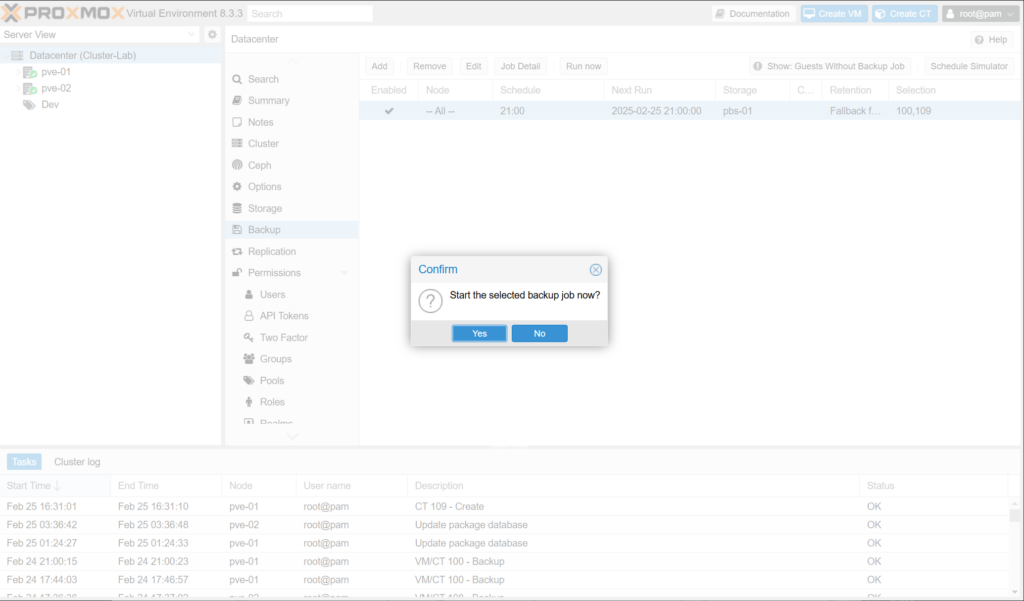
Task: Click No to cancel backup job
Action: 539,333
